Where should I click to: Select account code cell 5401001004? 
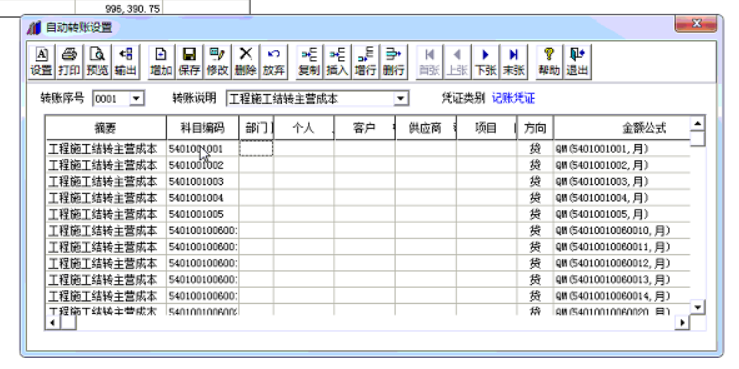pos(203,197)
